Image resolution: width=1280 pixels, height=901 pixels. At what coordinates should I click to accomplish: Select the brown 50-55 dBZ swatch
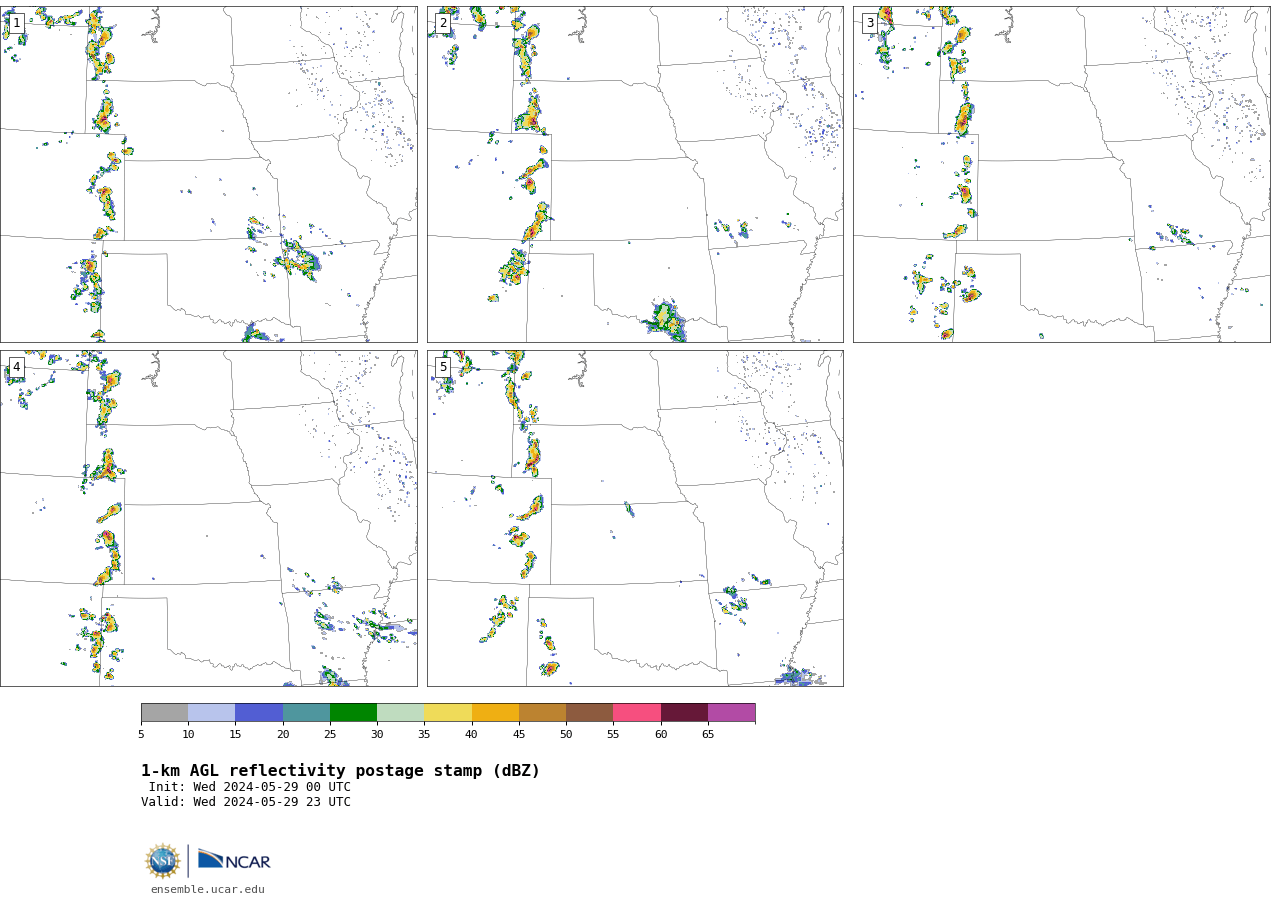click(x=590, y=713)
